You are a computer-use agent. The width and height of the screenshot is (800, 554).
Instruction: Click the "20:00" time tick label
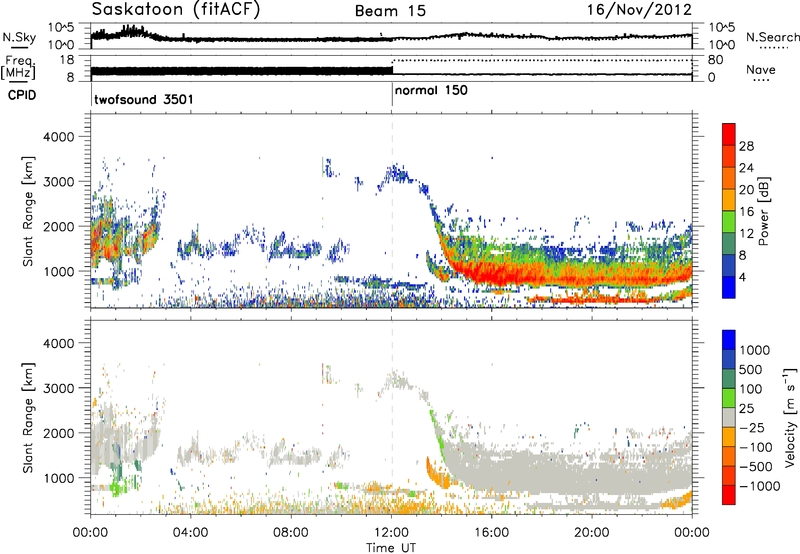592,533
